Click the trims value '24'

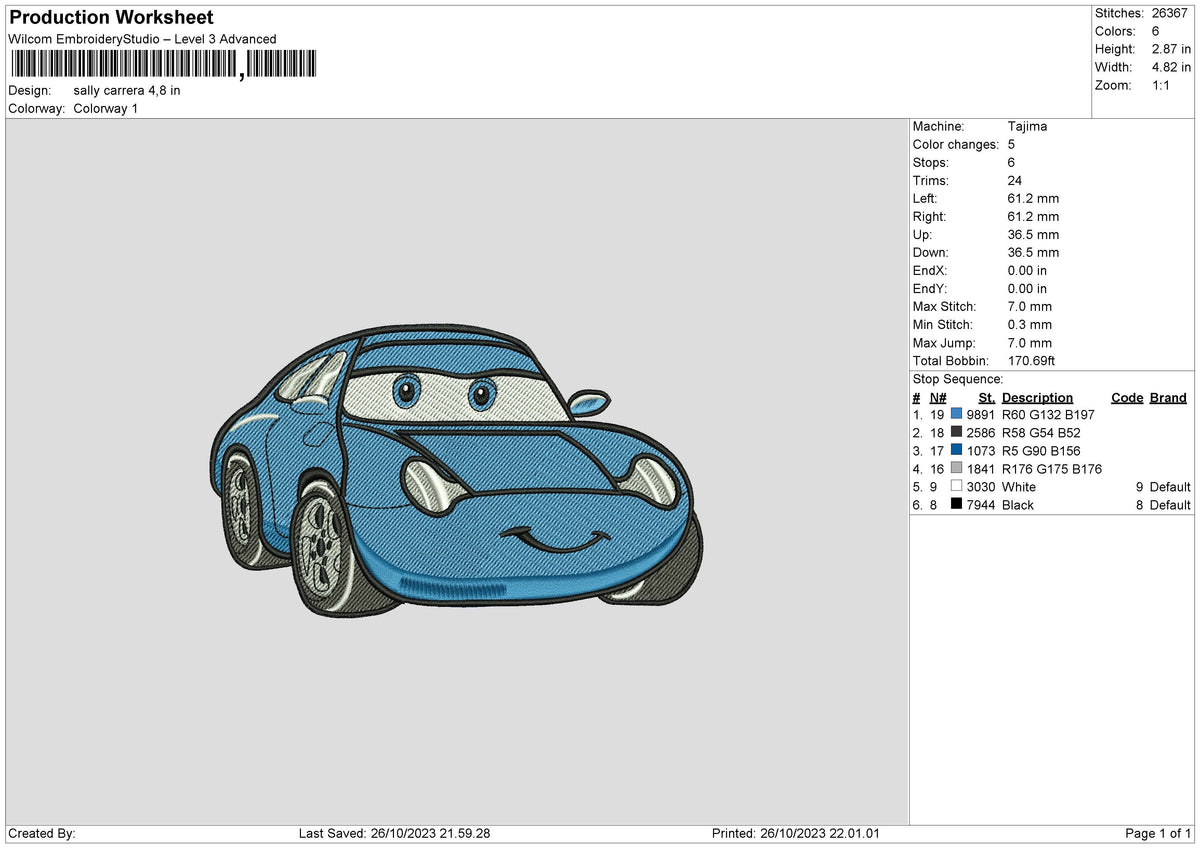click(1015, 181)
